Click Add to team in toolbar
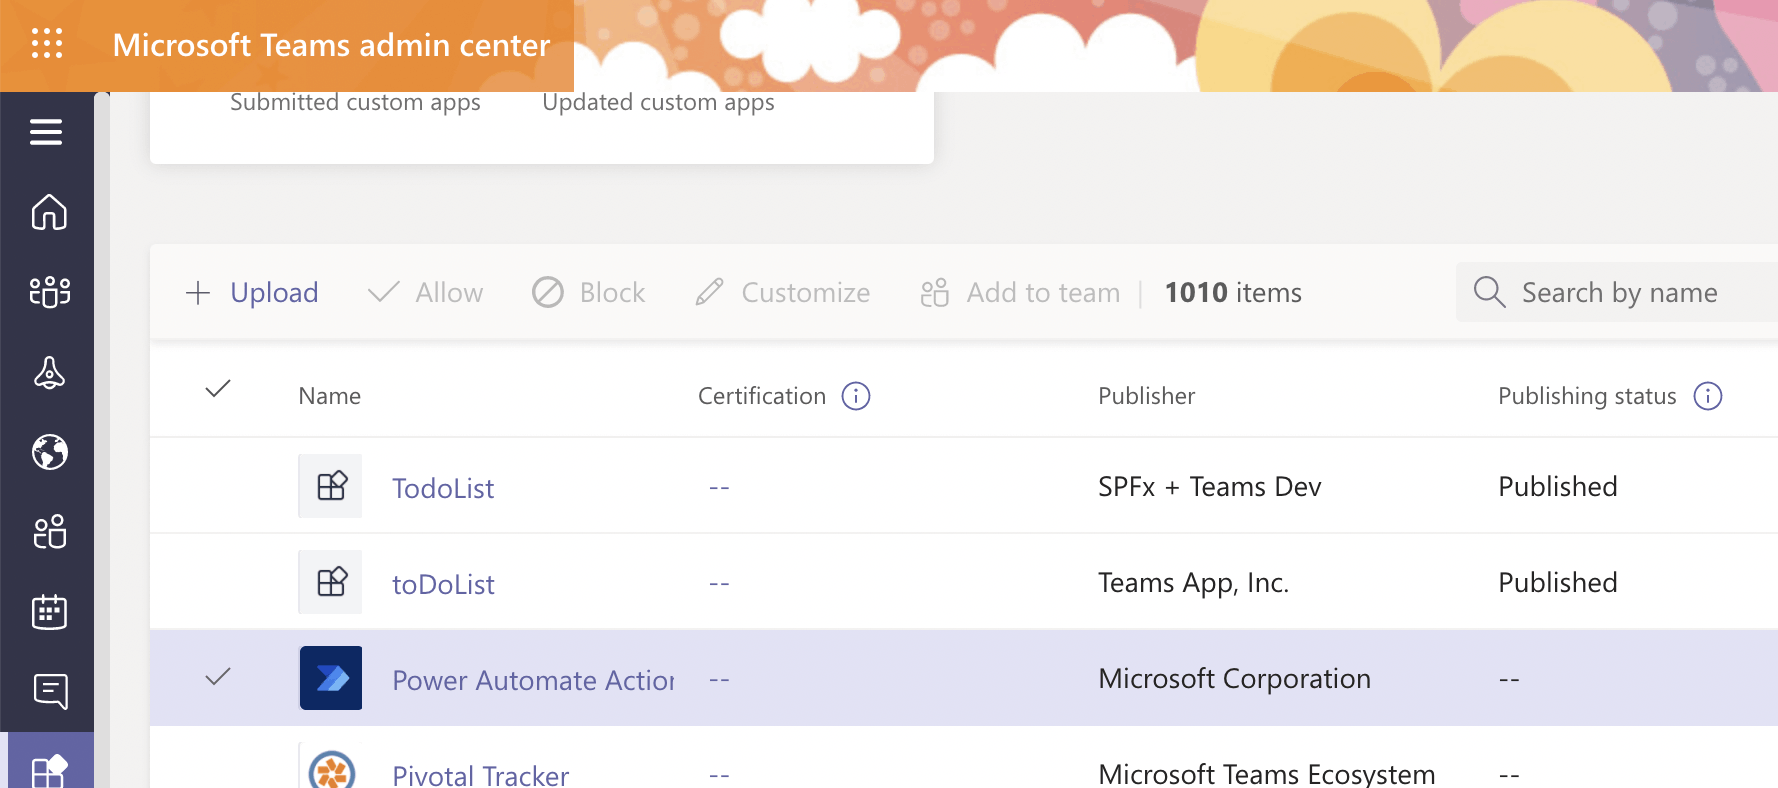The width and height of the screenshot is (1778, 788). tap(1020, 293)
